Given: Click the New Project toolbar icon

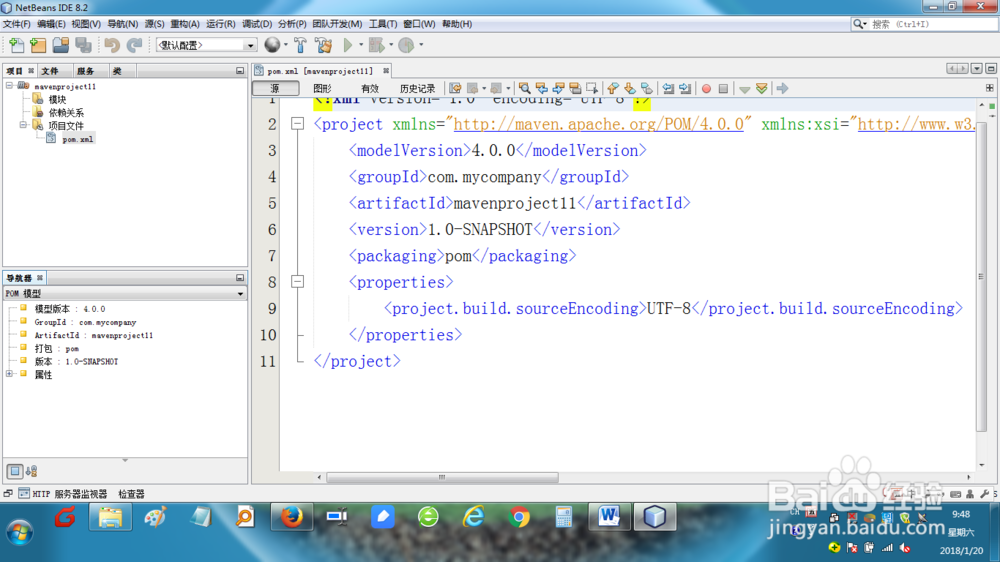Looking at the screenshot, I should 38,45.
